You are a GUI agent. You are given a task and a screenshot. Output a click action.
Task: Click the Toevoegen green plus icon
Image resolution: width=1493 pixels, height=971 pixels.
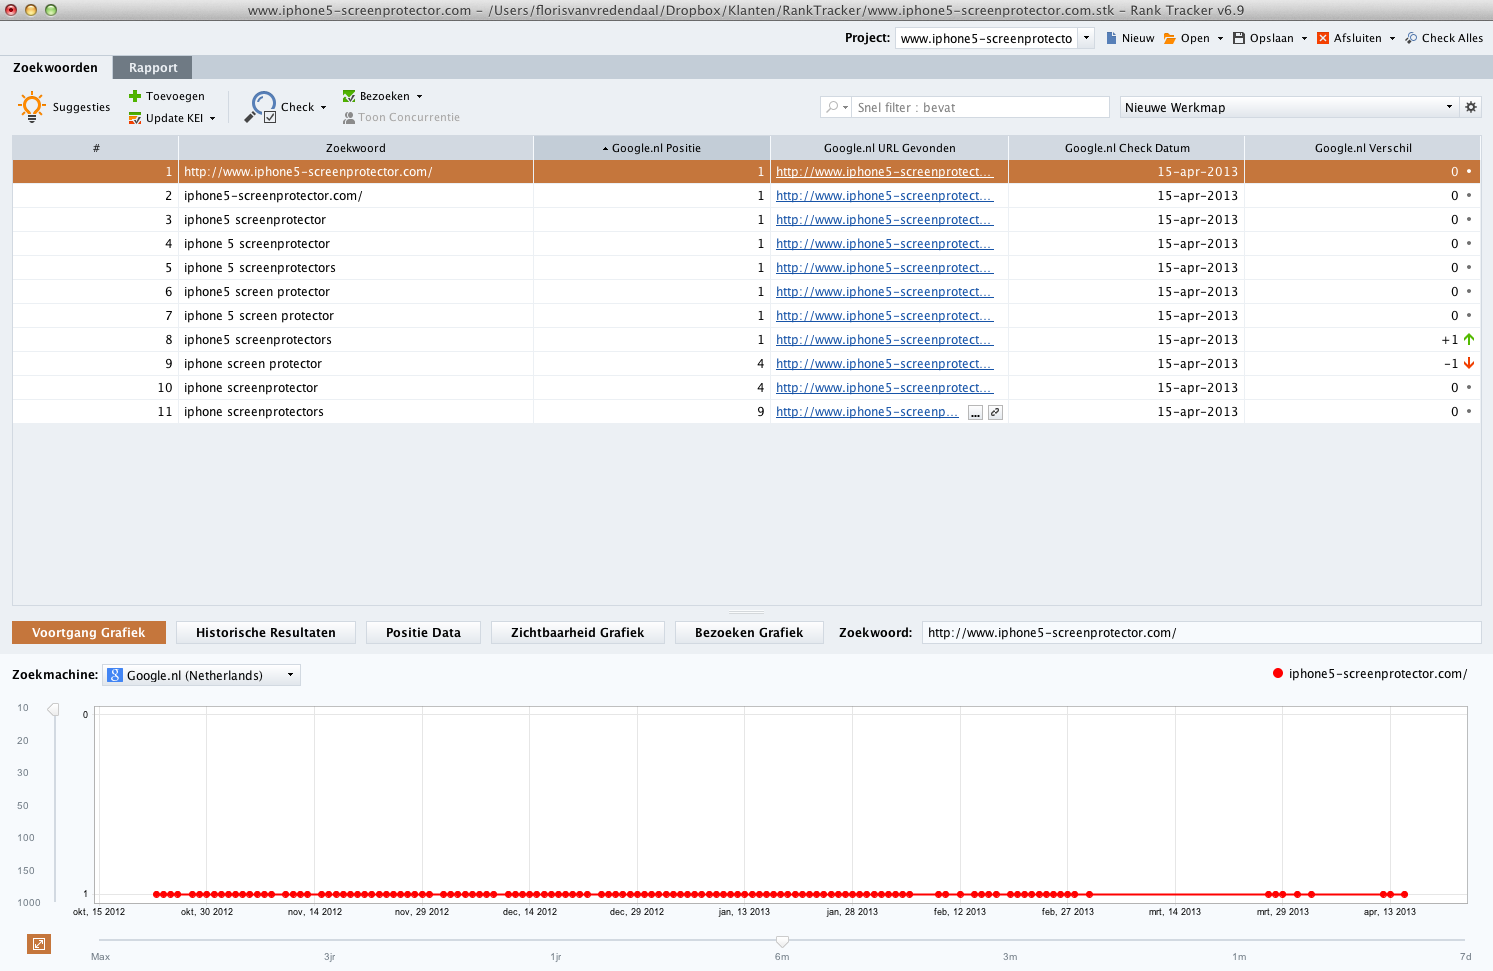coord(135,96)
